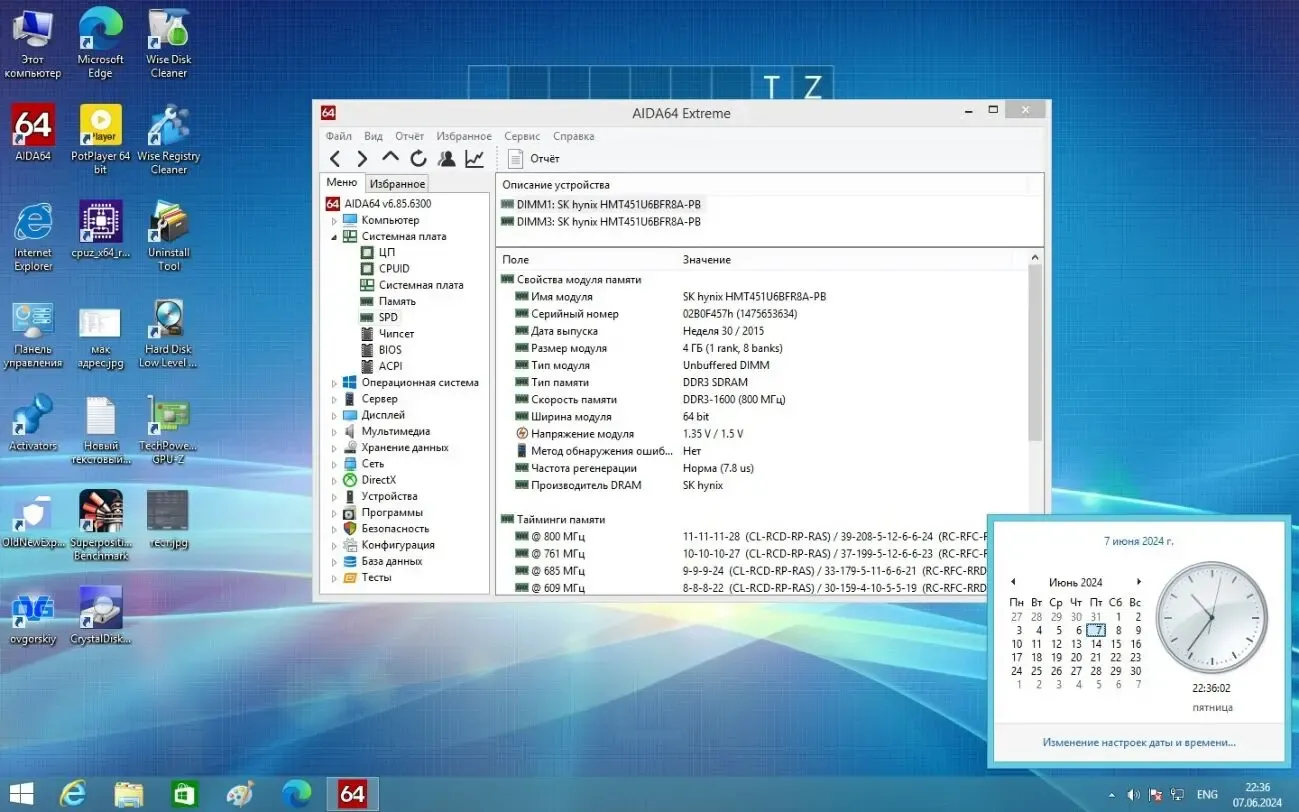Viewport: 1299px width, 812px height.
Task: Click the forward navigation arrow in AIDA64
Action: 363,158
